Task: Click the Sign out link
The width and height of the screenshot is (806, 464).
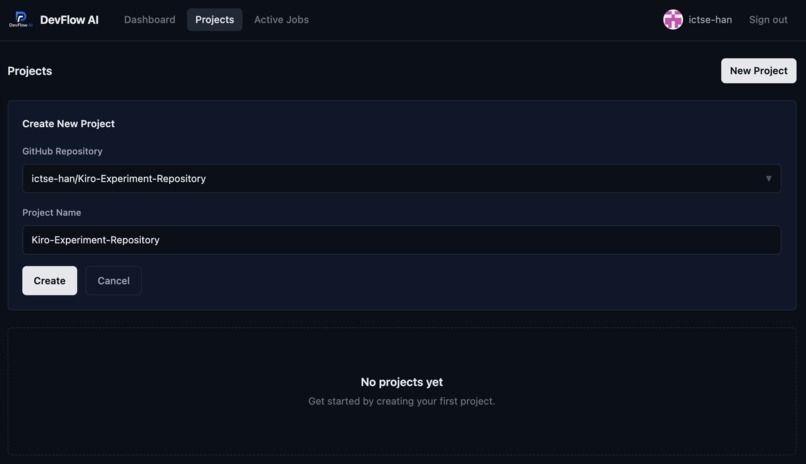Action: click(x=768, y=20)
